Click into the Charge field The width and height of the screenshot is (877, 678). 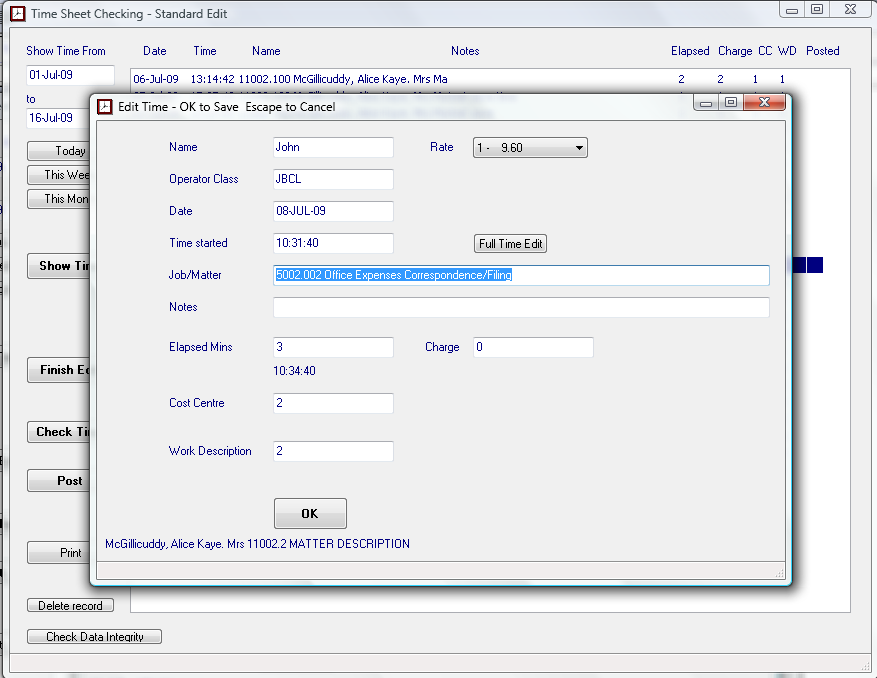tap(533, 347)
